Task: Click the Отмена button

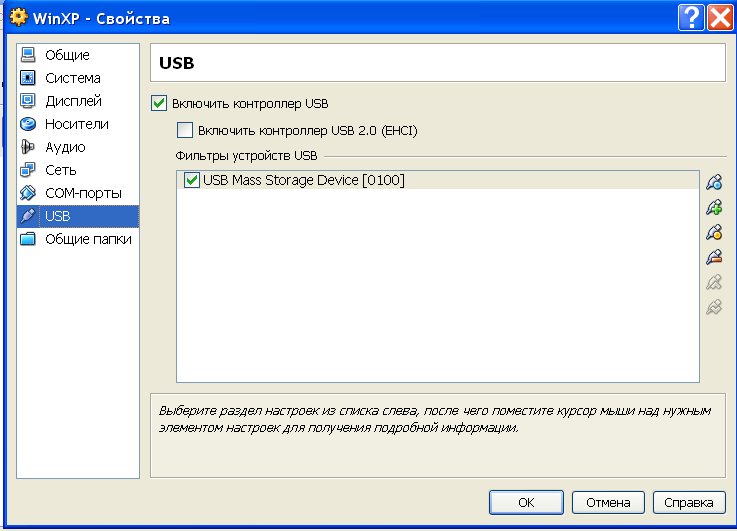Action: (x=608, y=502)
